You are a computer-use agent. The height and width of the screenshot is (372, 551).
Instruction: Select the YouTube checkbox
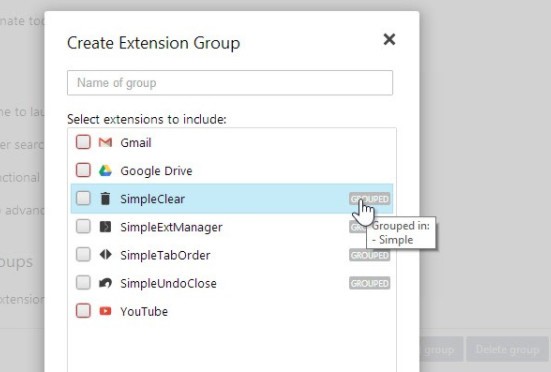tap(83, 311)
